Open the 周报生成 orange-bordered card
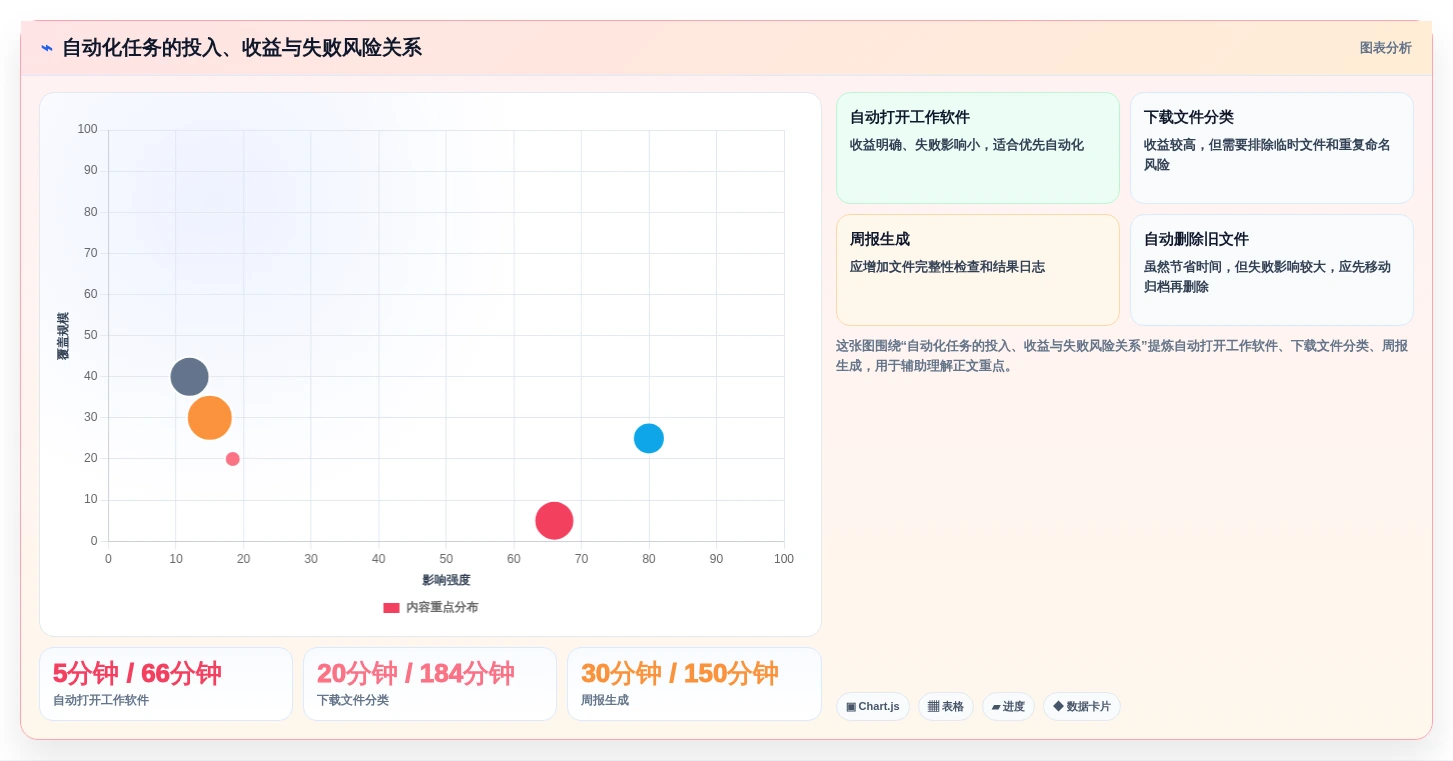This screenshot has height=761, width=1453. (977, 270)
